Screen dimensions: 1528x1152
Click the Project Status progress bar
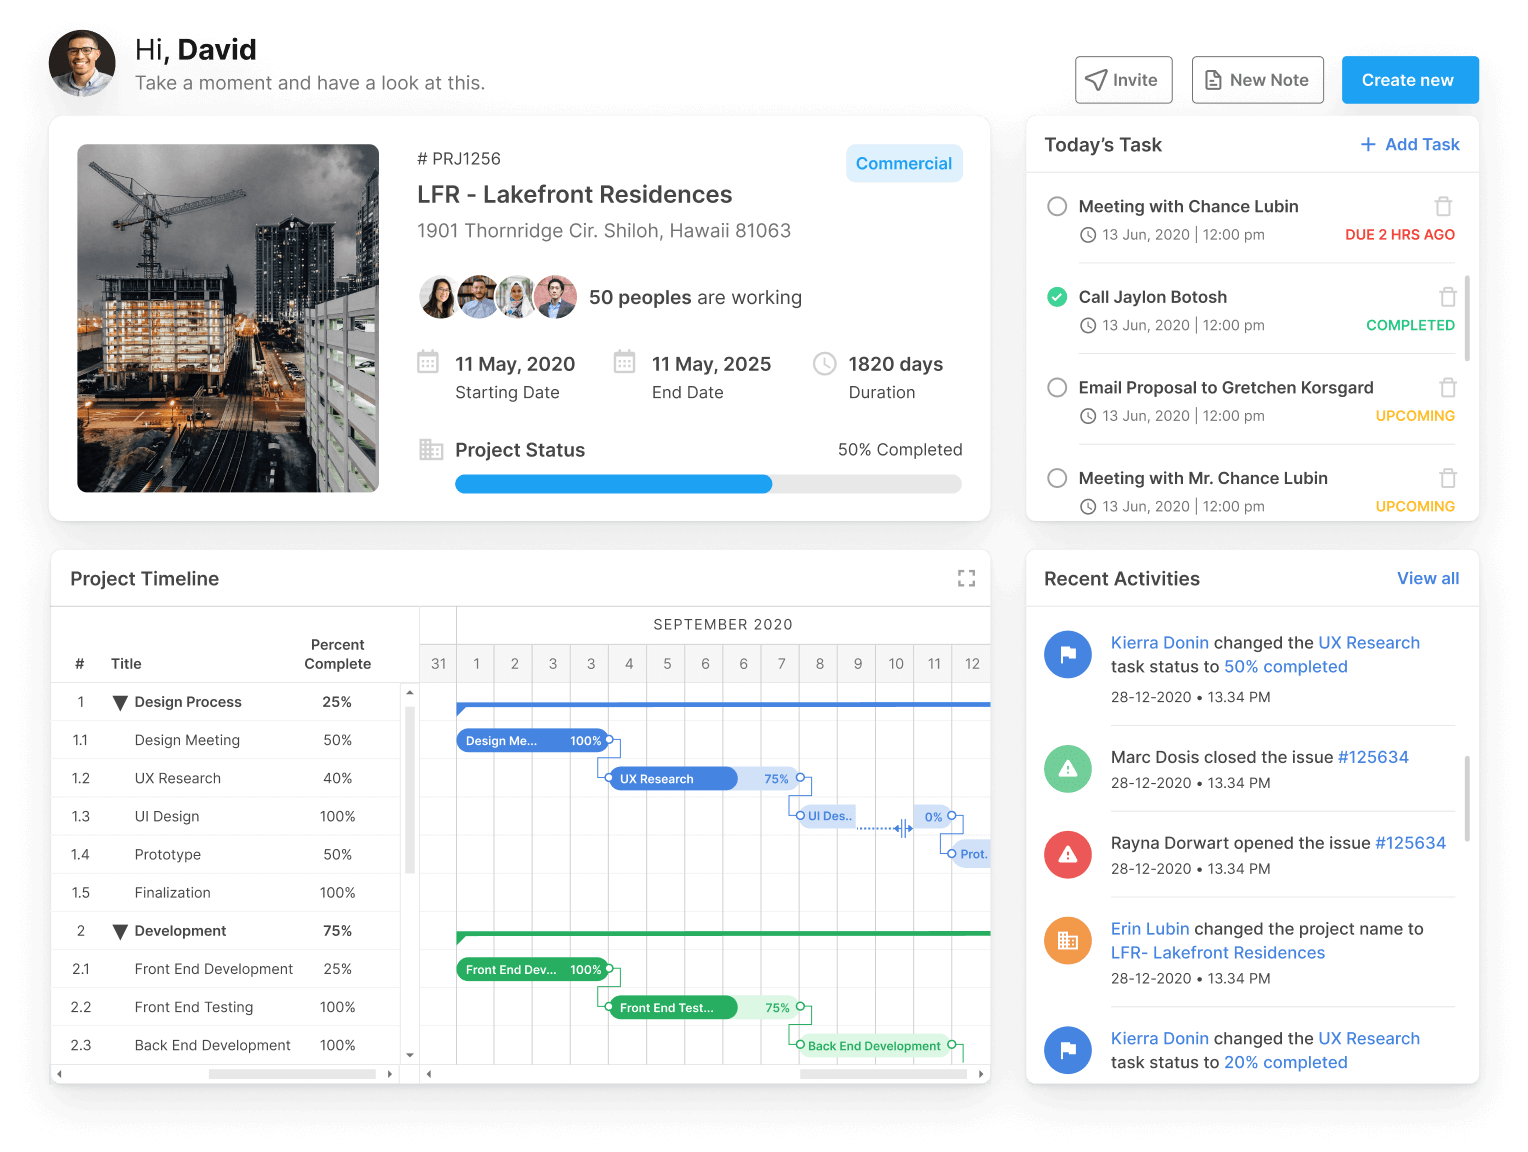point(707,484)
